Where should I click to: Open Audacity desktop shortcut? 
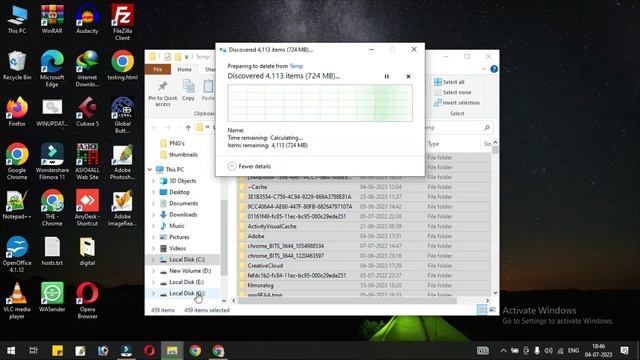[x=87, y=20]
